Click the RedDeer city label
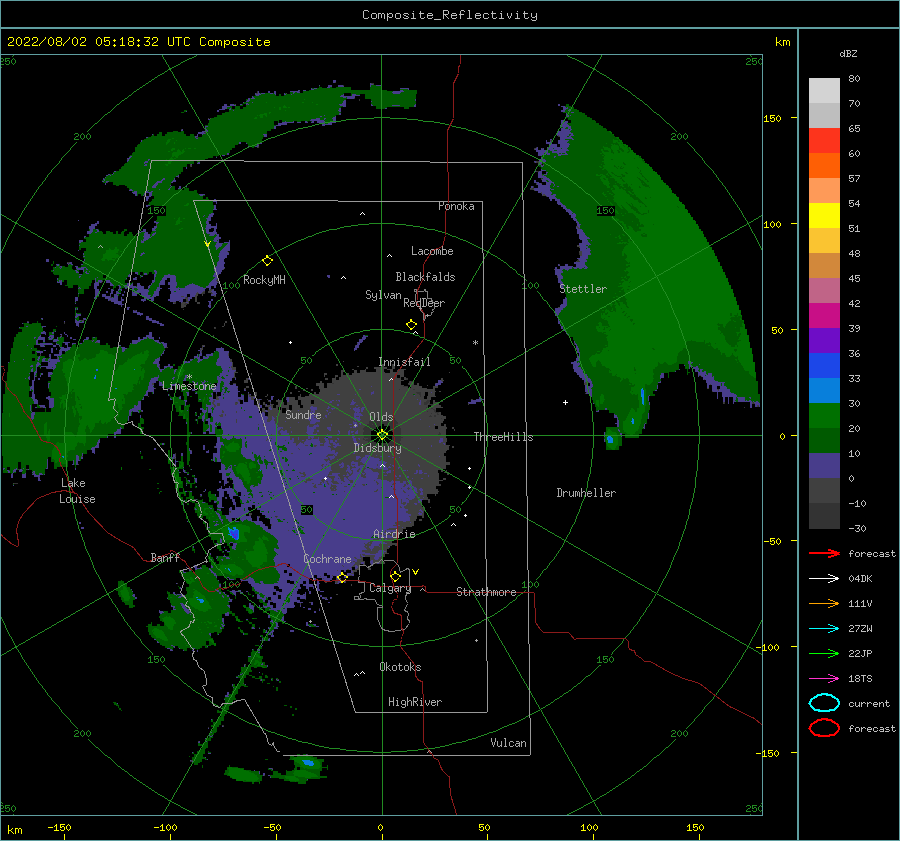 tap(424, 303)
